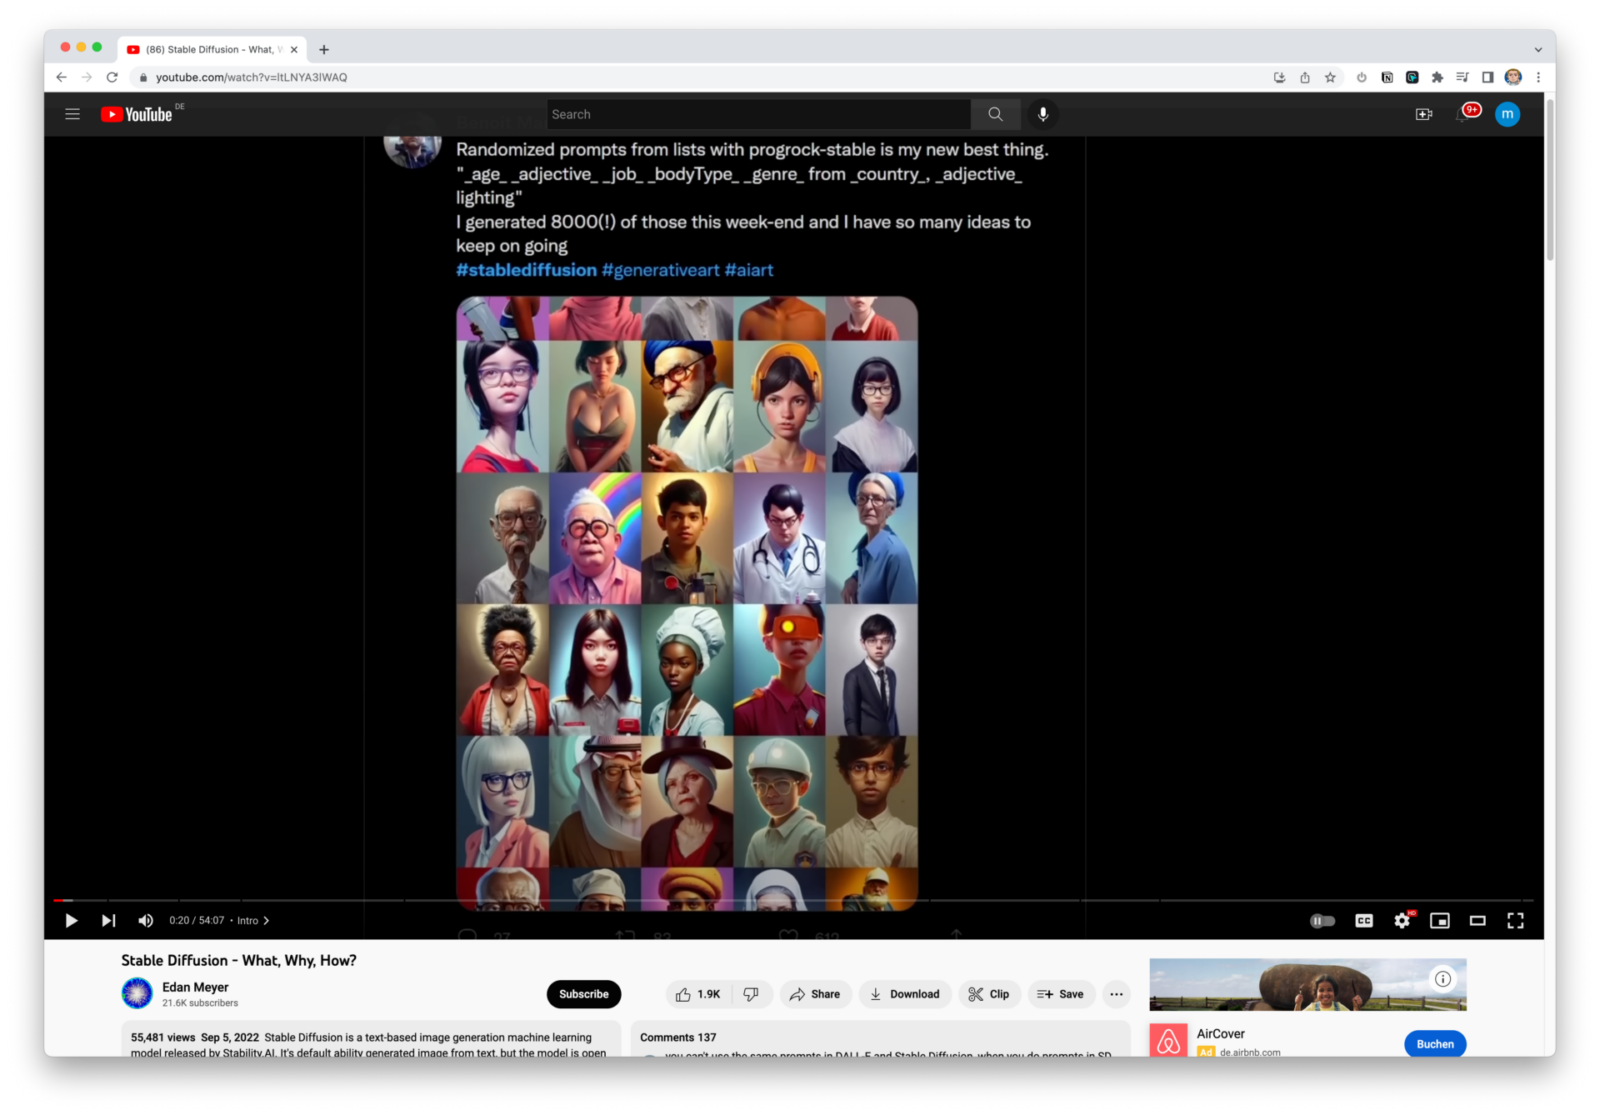Viewport: 1600px width, 1115px height.
Task: Bookmark this page with the star
Action: point(1330,77)
